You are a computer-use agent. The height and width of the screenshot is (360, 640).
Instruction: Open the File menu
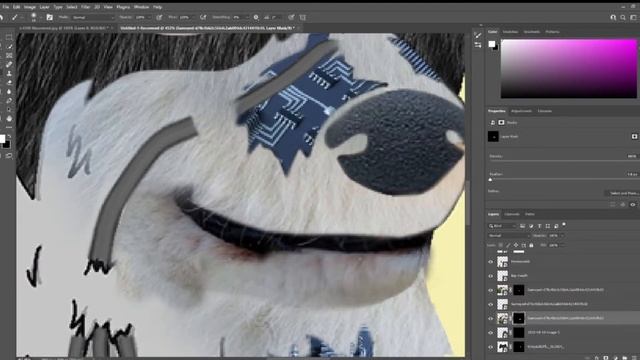coord(6,7)
